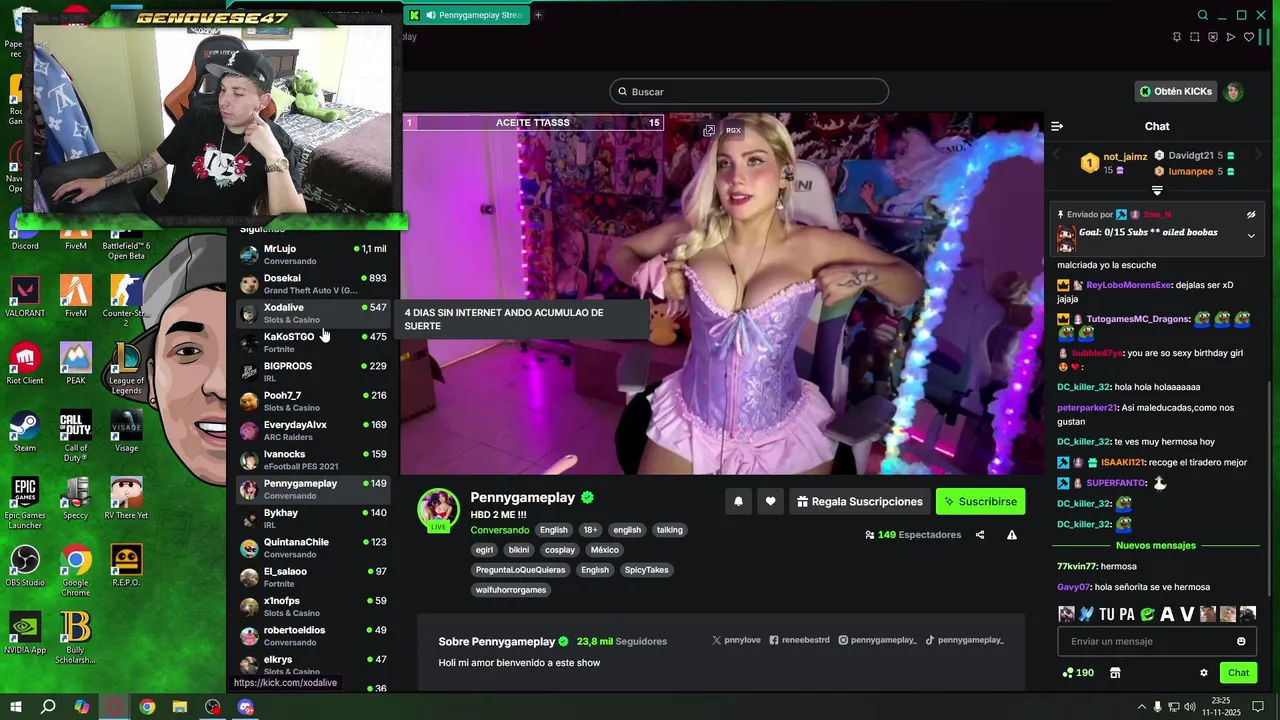Image resolution: width=1280 pixels, height=720 pixels.
Task: Open QuintanaChile channel in sidebar
Action: click(x=313, y=548)
